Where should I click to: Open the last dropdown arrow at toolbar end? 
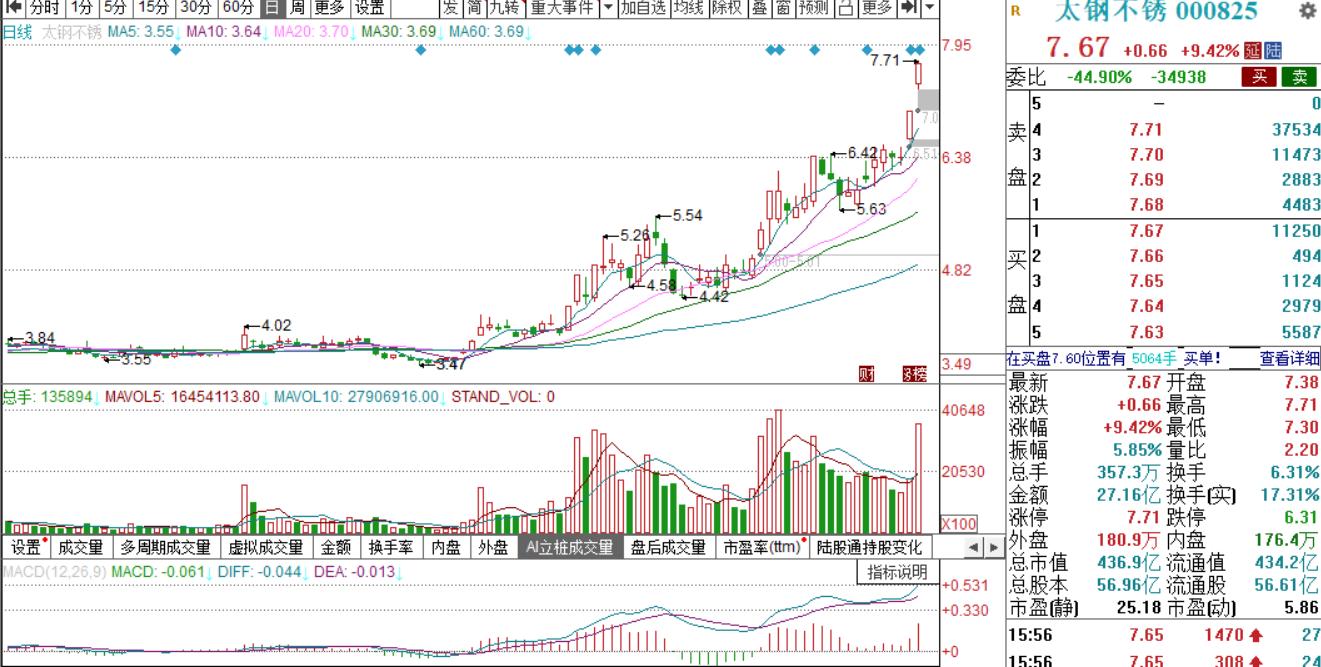point(930,8)
